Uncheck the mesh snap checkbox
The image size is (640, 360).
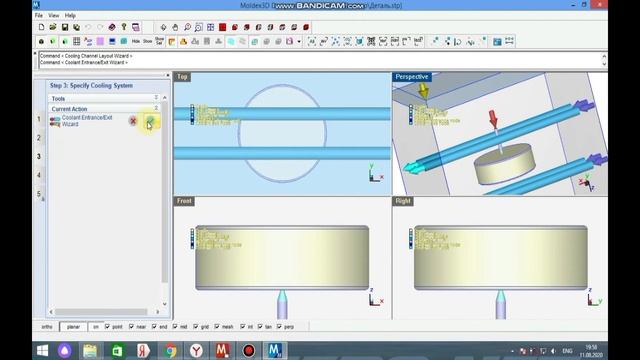click(217, 327)
